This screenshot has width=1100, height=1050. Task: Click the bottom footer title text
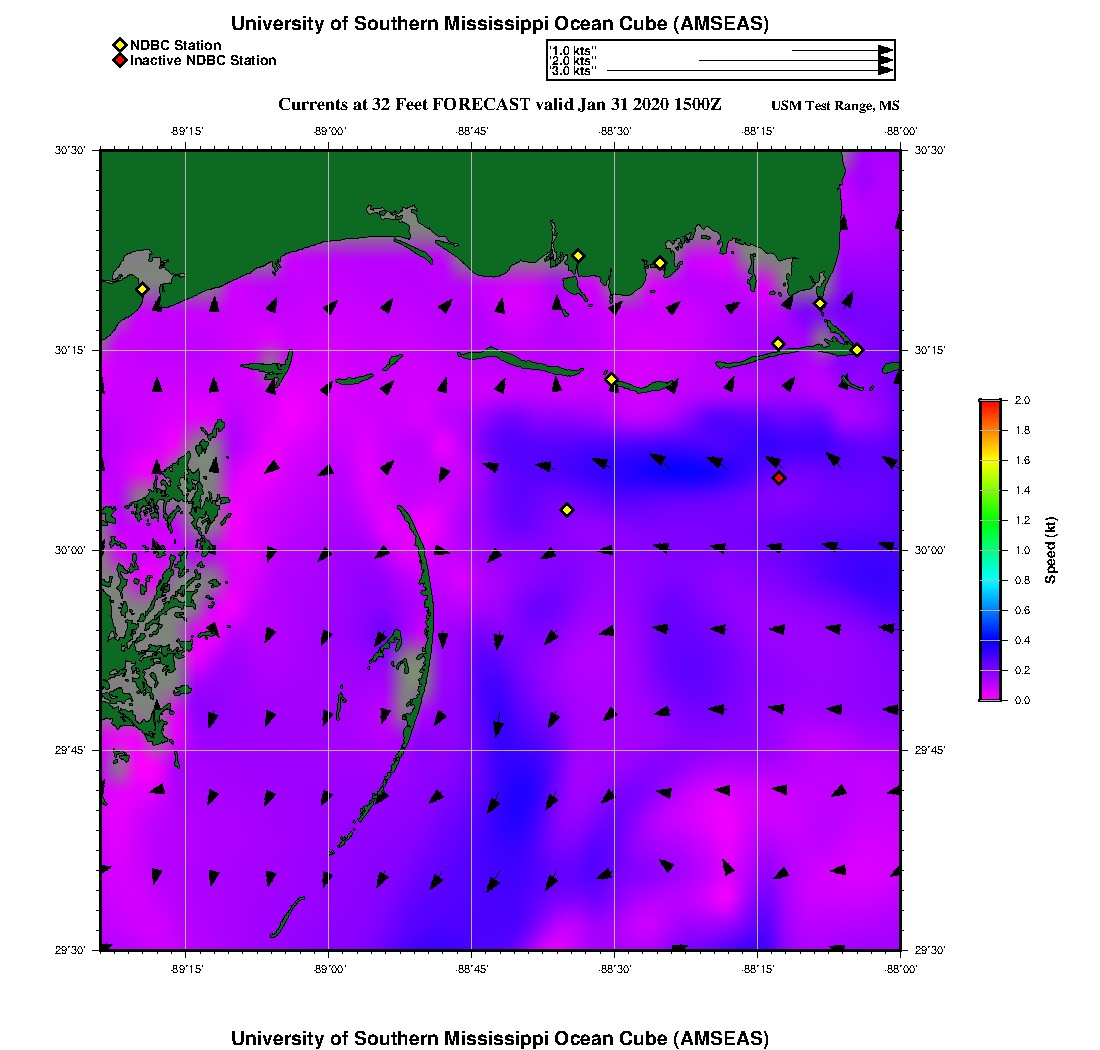pyautogui.click(x=499, y=1037)
